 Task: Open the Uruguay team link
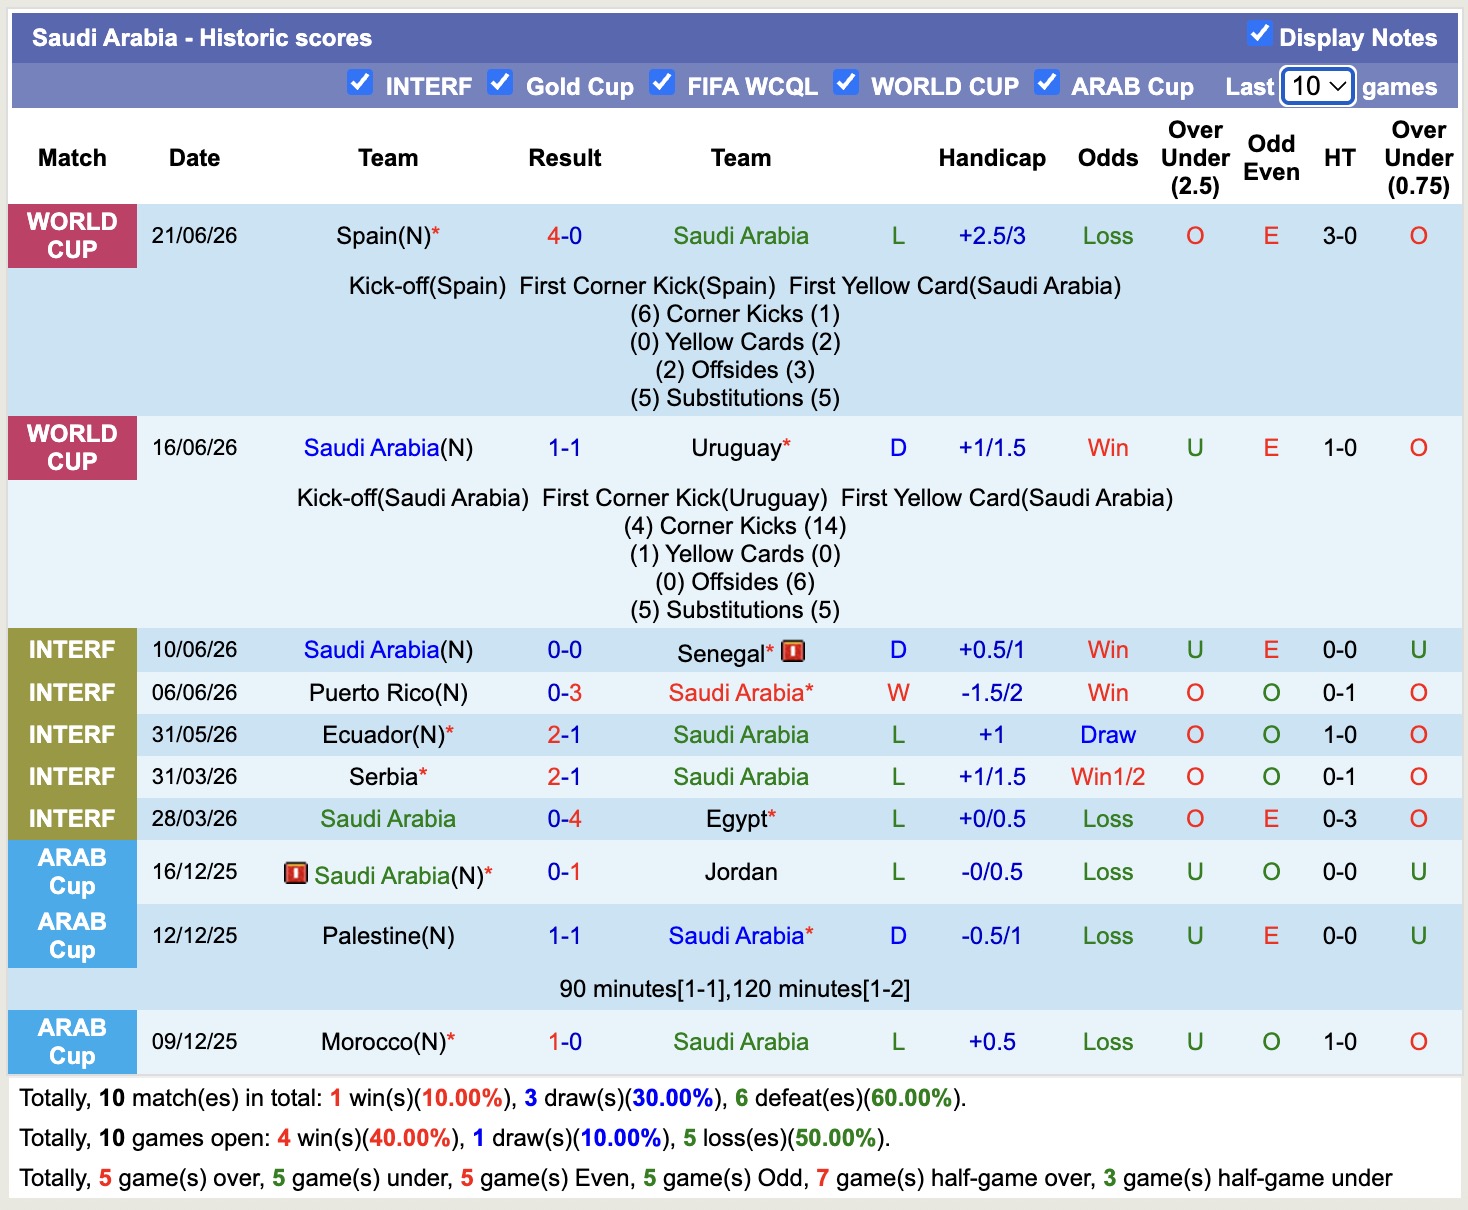tap(741, 448)
